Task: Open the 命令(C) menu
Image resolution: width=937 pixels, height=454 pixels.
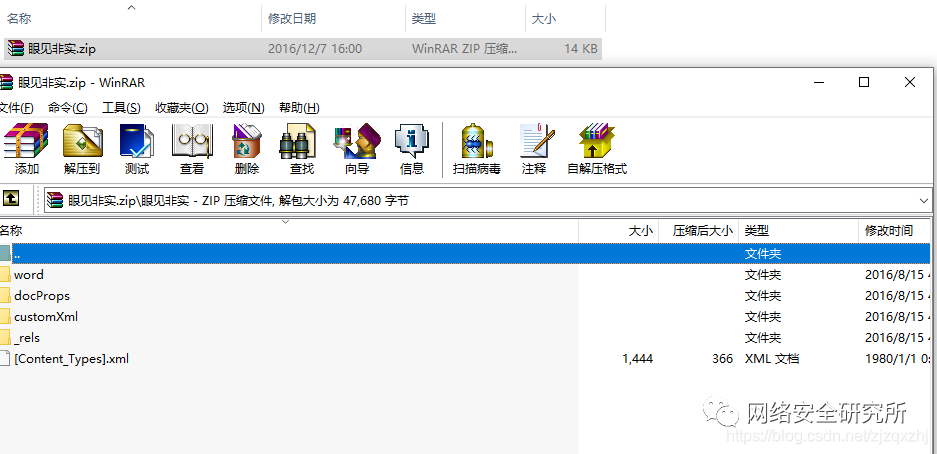Action: pos(68,108)
